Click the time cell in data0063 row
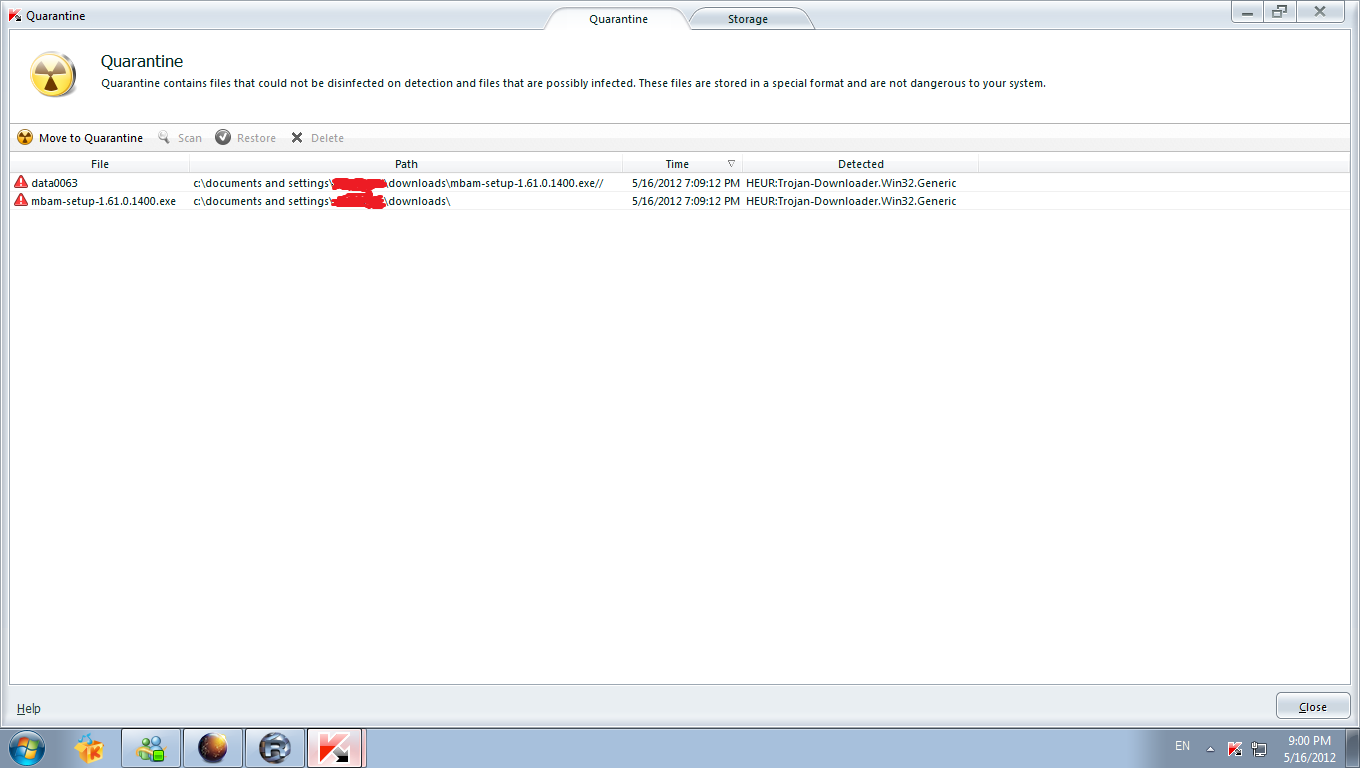The image size is (1365, 779). (x=686, y=183)
